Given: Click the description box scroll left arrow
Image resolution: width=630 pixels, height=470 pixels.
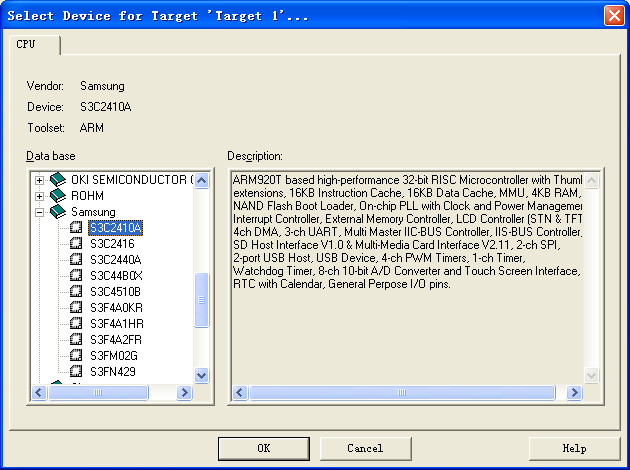Looking at the screenshot, I should point(240,392).
